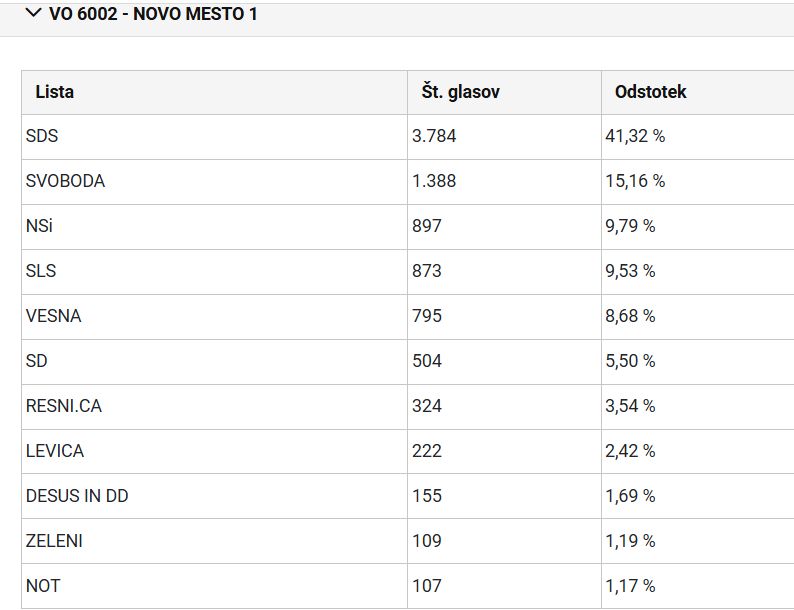This screenshot has height=610, width=794.
Task: Select the NOT list row
Action: (x=408, y=586)
